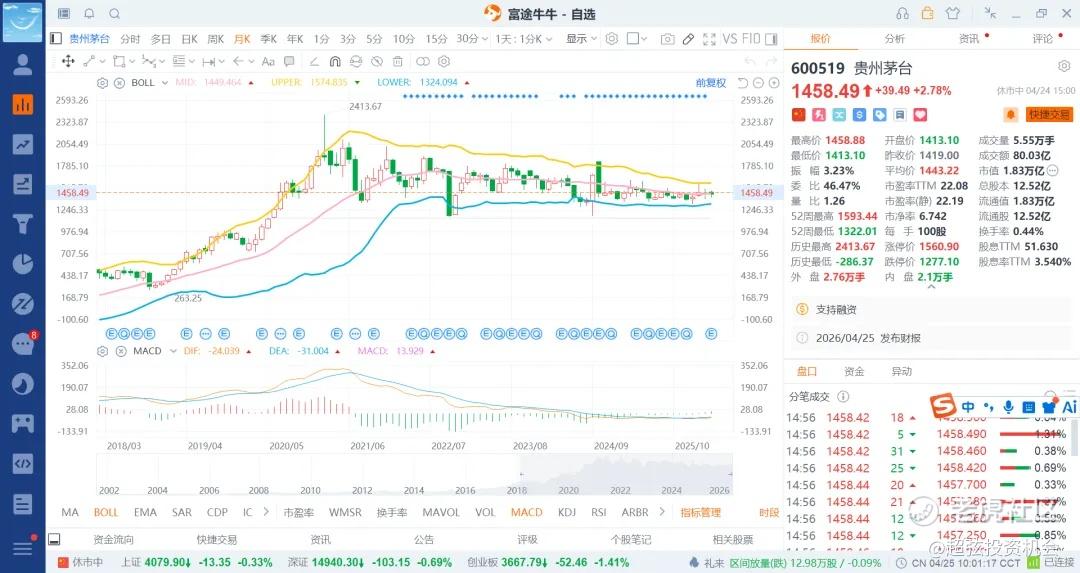This screenshot has height=573, width=1080.
Task: Open 指标管理 indicator management
Action: pos(700,512)
